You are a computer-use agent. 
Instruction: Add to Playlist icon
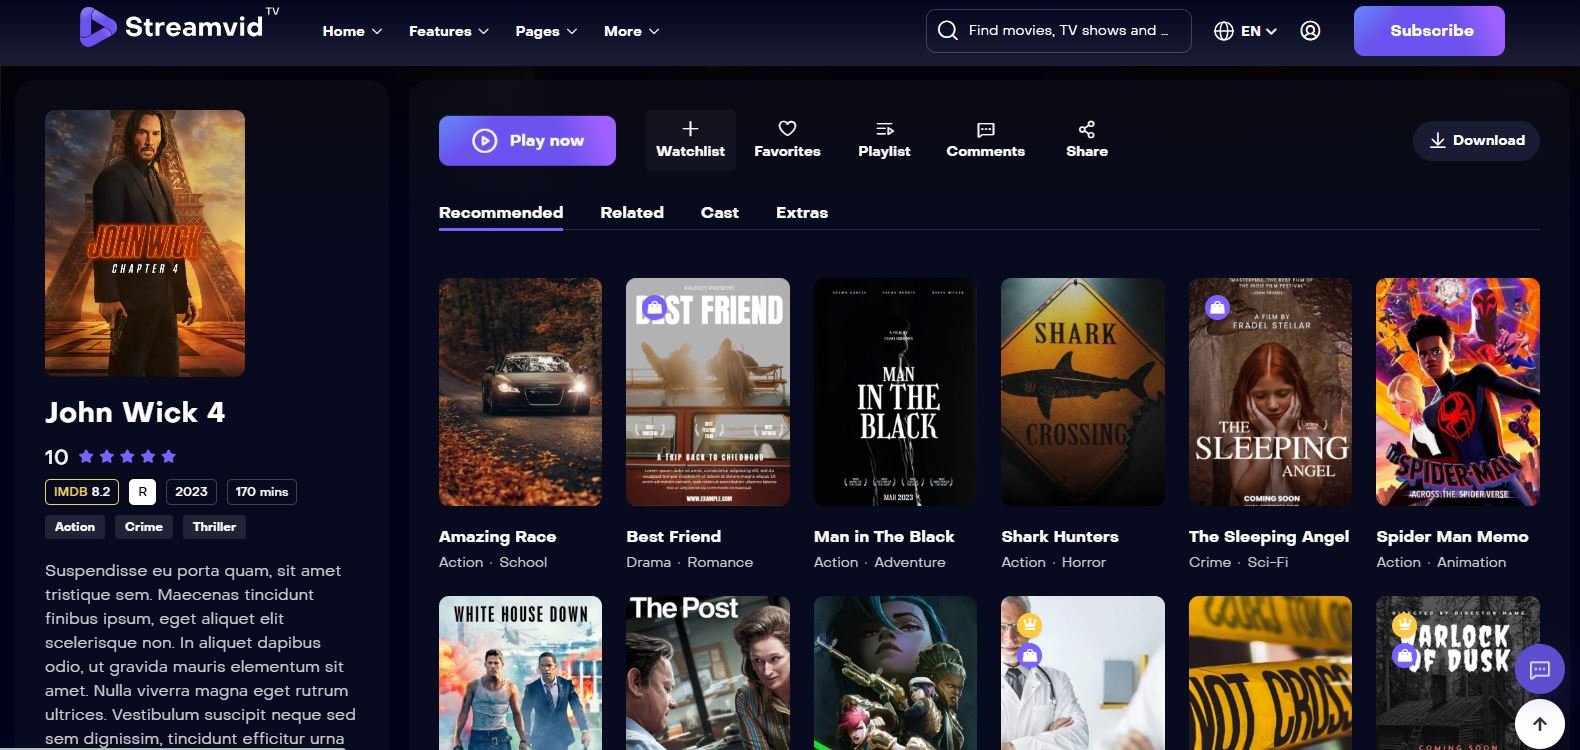point(884,129)
